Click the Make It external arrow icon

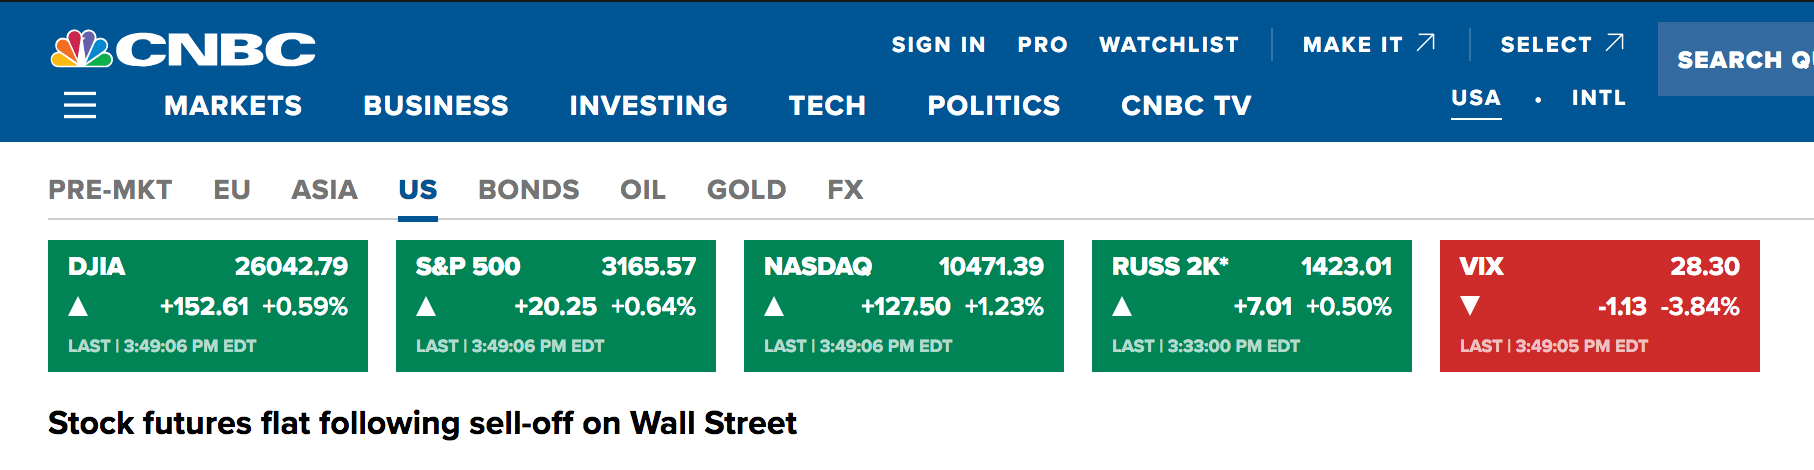coord(1426,43)
